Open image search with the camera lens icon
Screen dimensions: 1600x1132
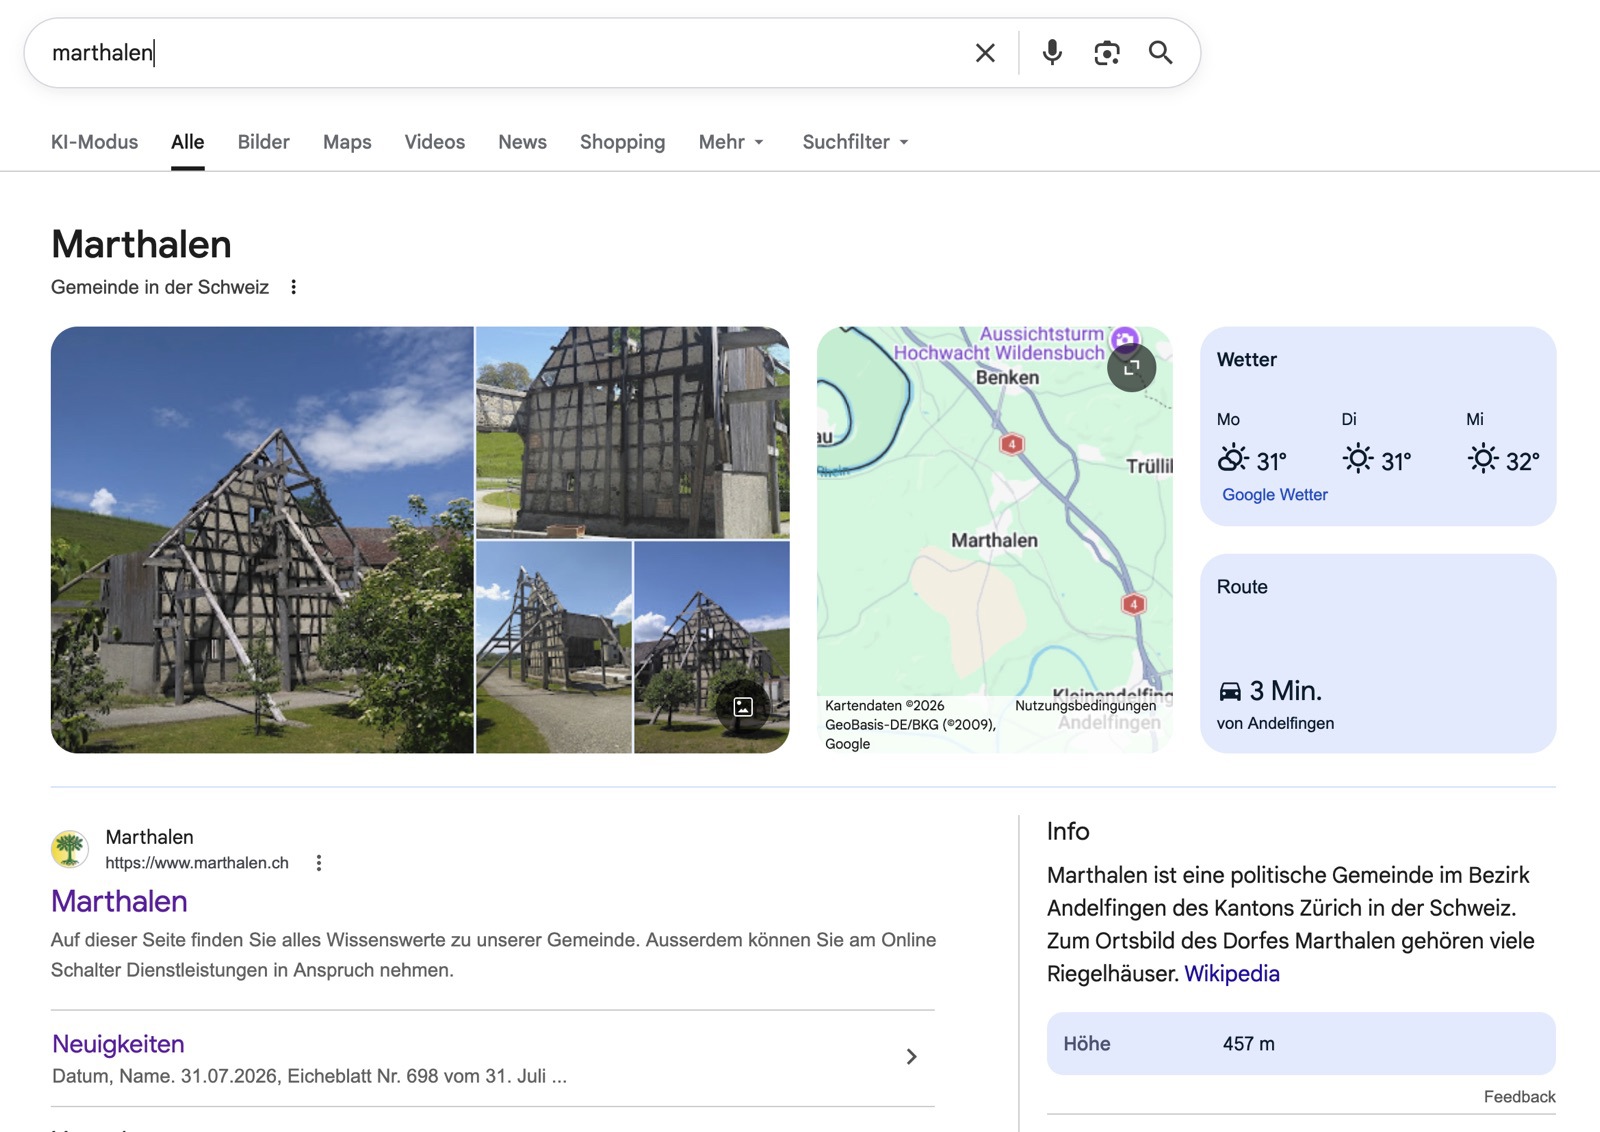click(1107, 53)
